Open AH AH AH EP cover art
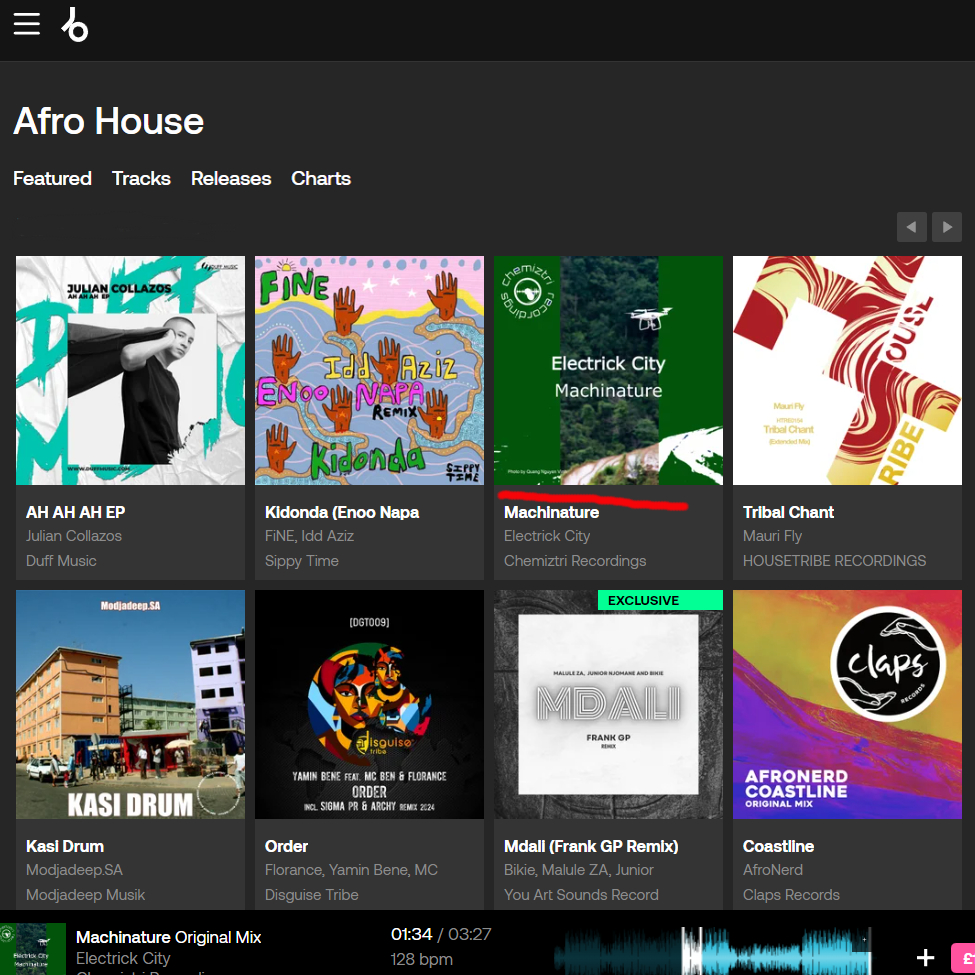This screenshot has width=975, height=975. 131,371
